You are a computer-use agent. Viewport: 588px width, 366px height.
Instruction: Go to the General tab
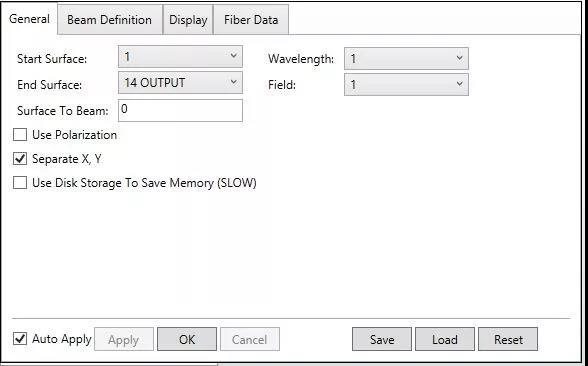pyautogui.click(x=29, y=19)
